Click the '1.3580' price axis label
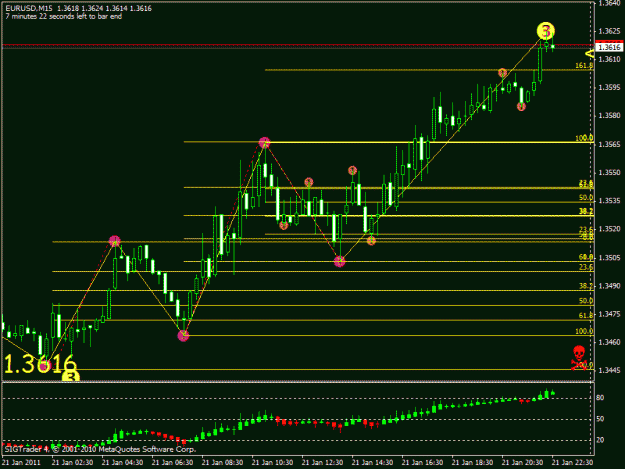The width and height of the screenshot is (625, 469). tap(610, 116)
